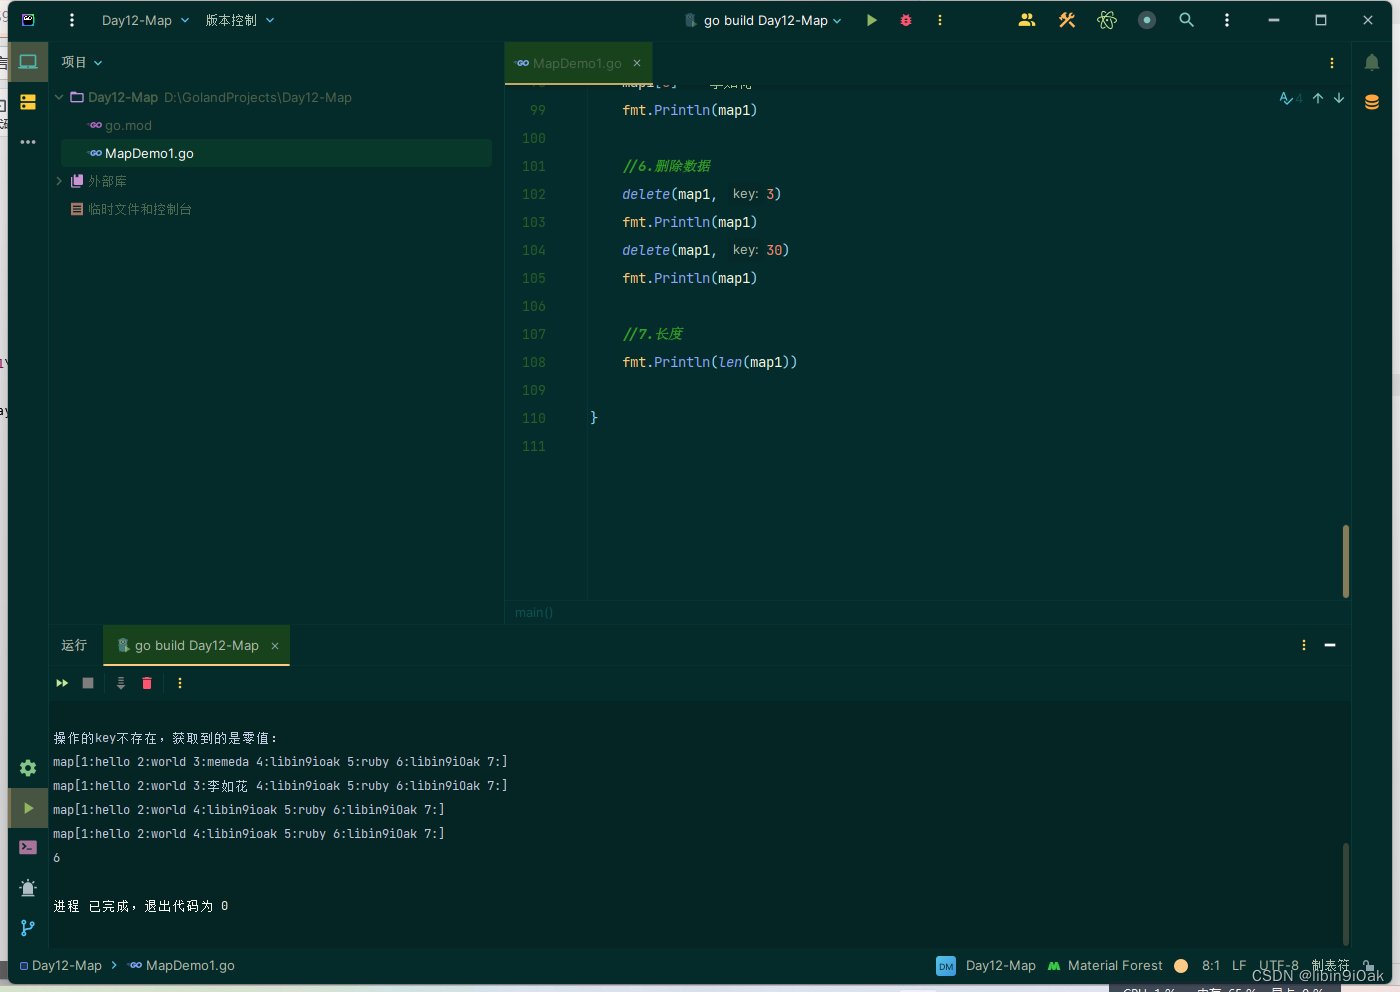The height and width of the screenshot is (992, 1400).
Task: Click the atom-shaped toolbar icon
Action: (1107, 20)
